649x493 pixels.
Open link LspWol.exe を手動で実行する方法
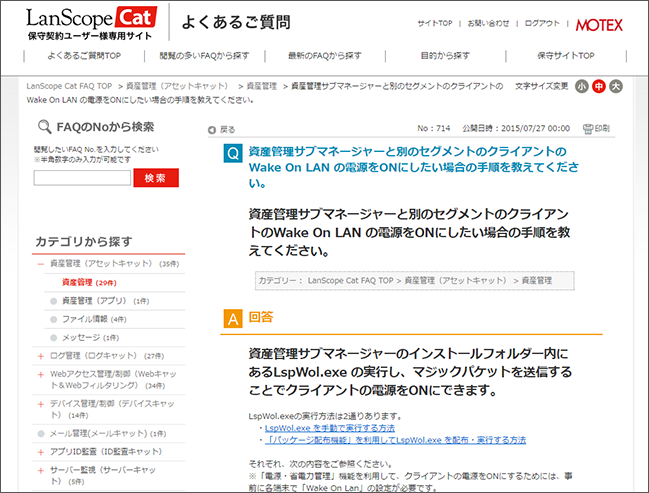coord(330,428)
